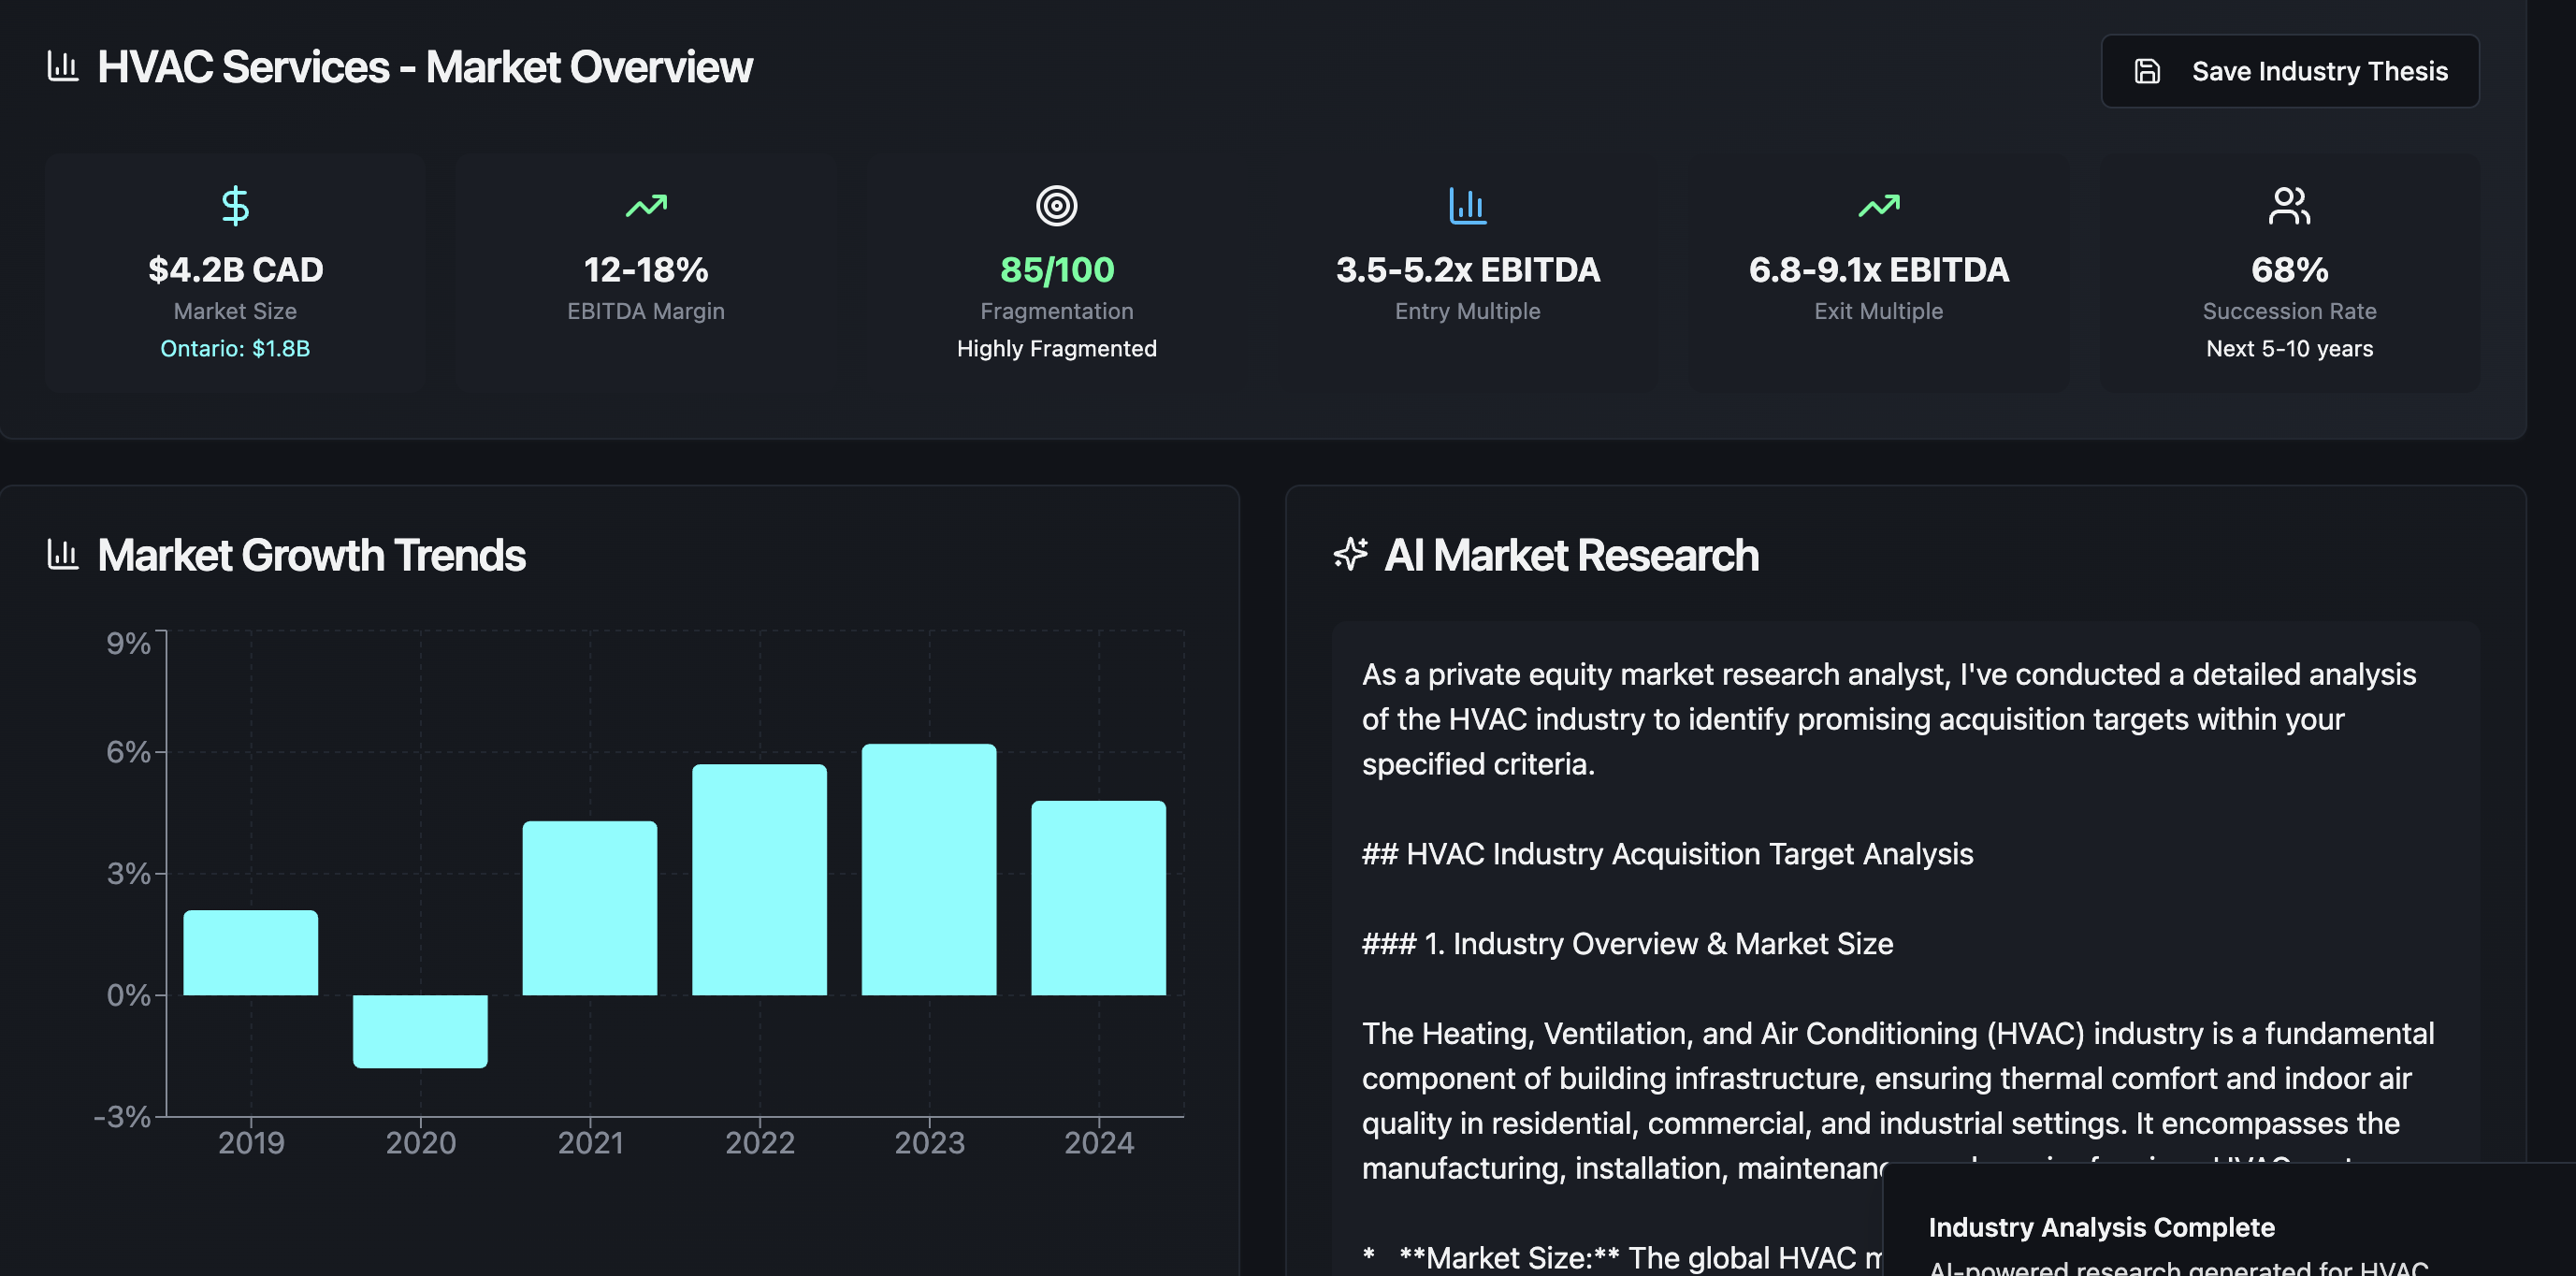Viewport: 2576px width, 1276px height.
Task: Click the 2021 growth bar
Action: tap(590, 908)
